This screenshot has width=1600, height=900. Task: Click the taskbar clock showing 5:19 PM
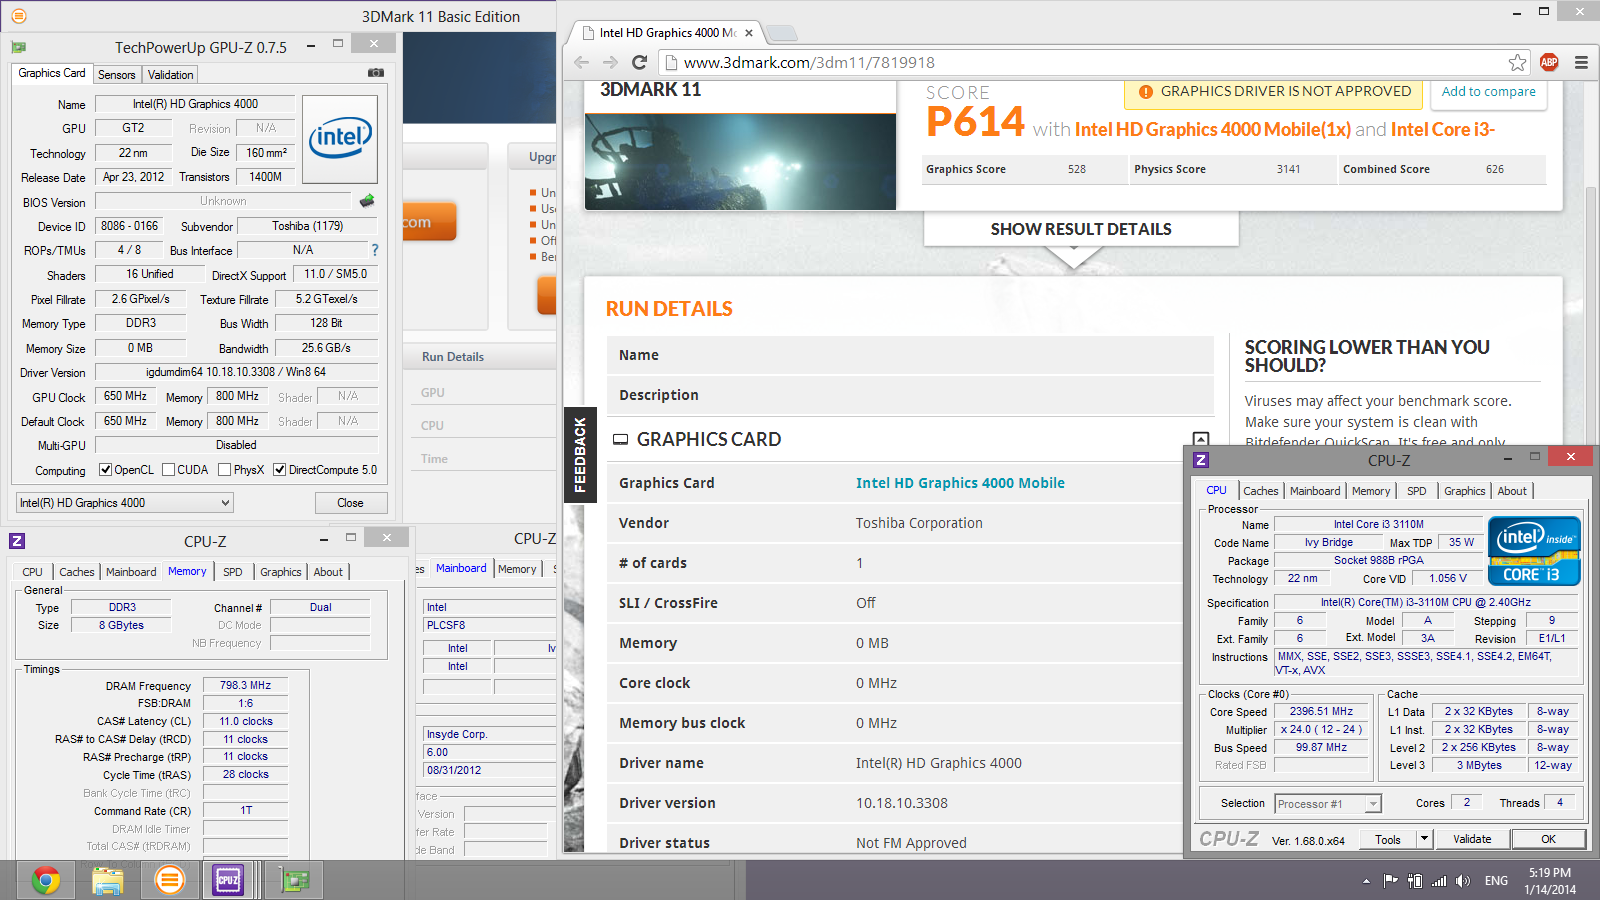tap(1550, 881)
